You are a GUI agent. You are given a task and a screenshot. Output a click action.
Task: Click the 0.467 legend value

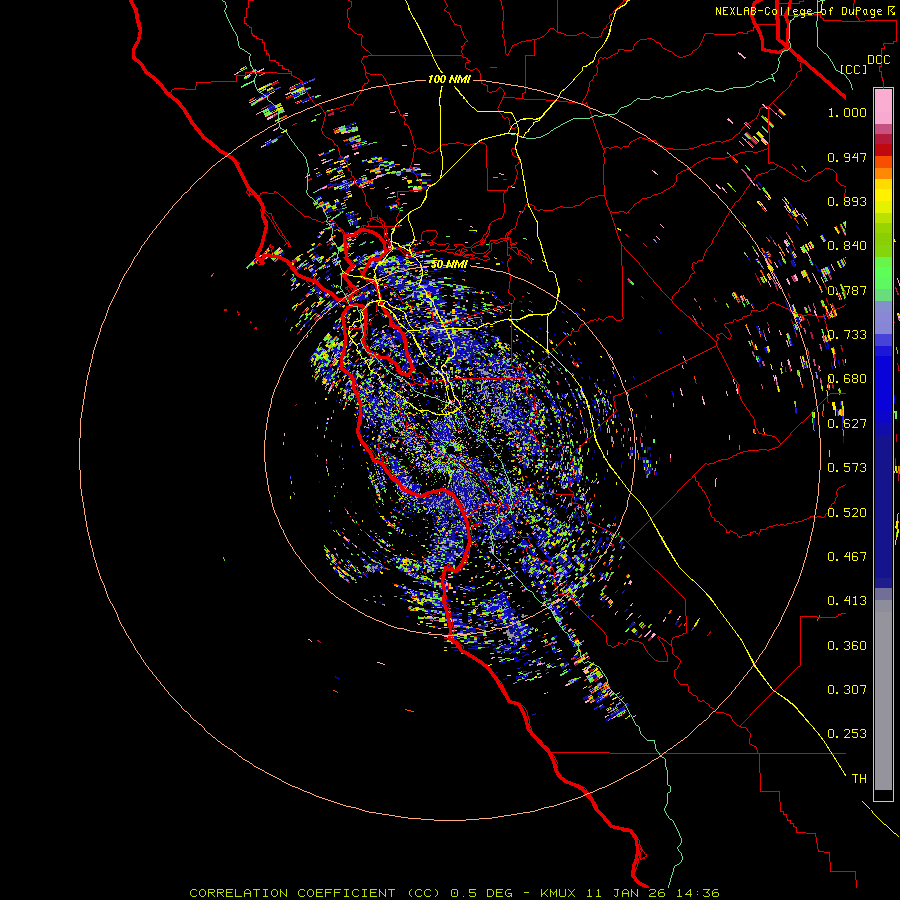click(847, 557)
